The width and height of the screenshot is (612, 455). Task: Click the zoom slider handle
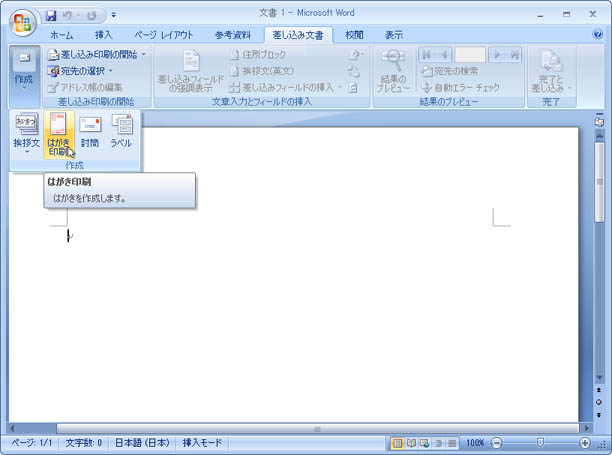tap(540, 442)
